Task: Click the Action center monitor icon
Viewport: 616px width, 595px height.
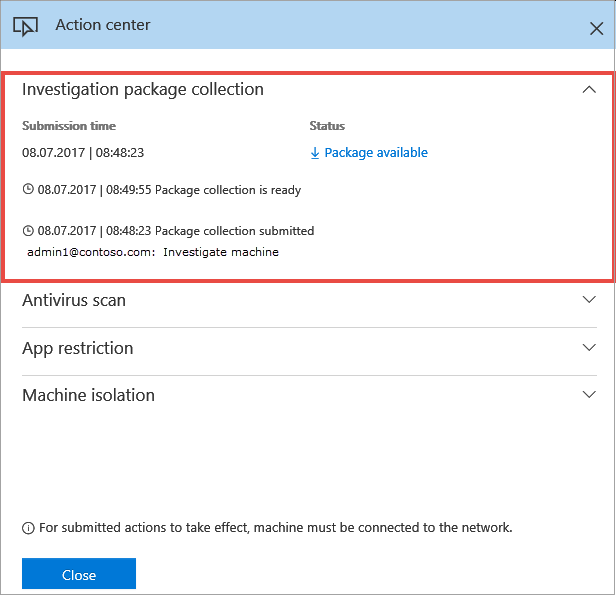Action: click(25, 26)
